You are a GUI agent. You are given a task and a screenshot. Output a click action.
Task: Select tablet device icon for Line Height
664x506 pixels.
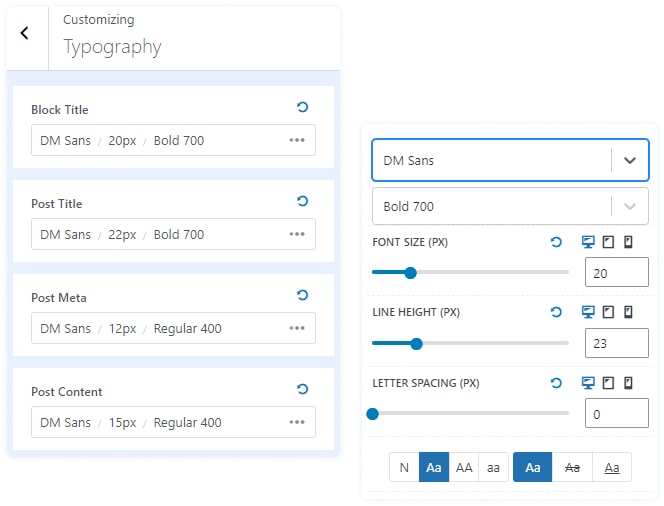pos(608,312)
